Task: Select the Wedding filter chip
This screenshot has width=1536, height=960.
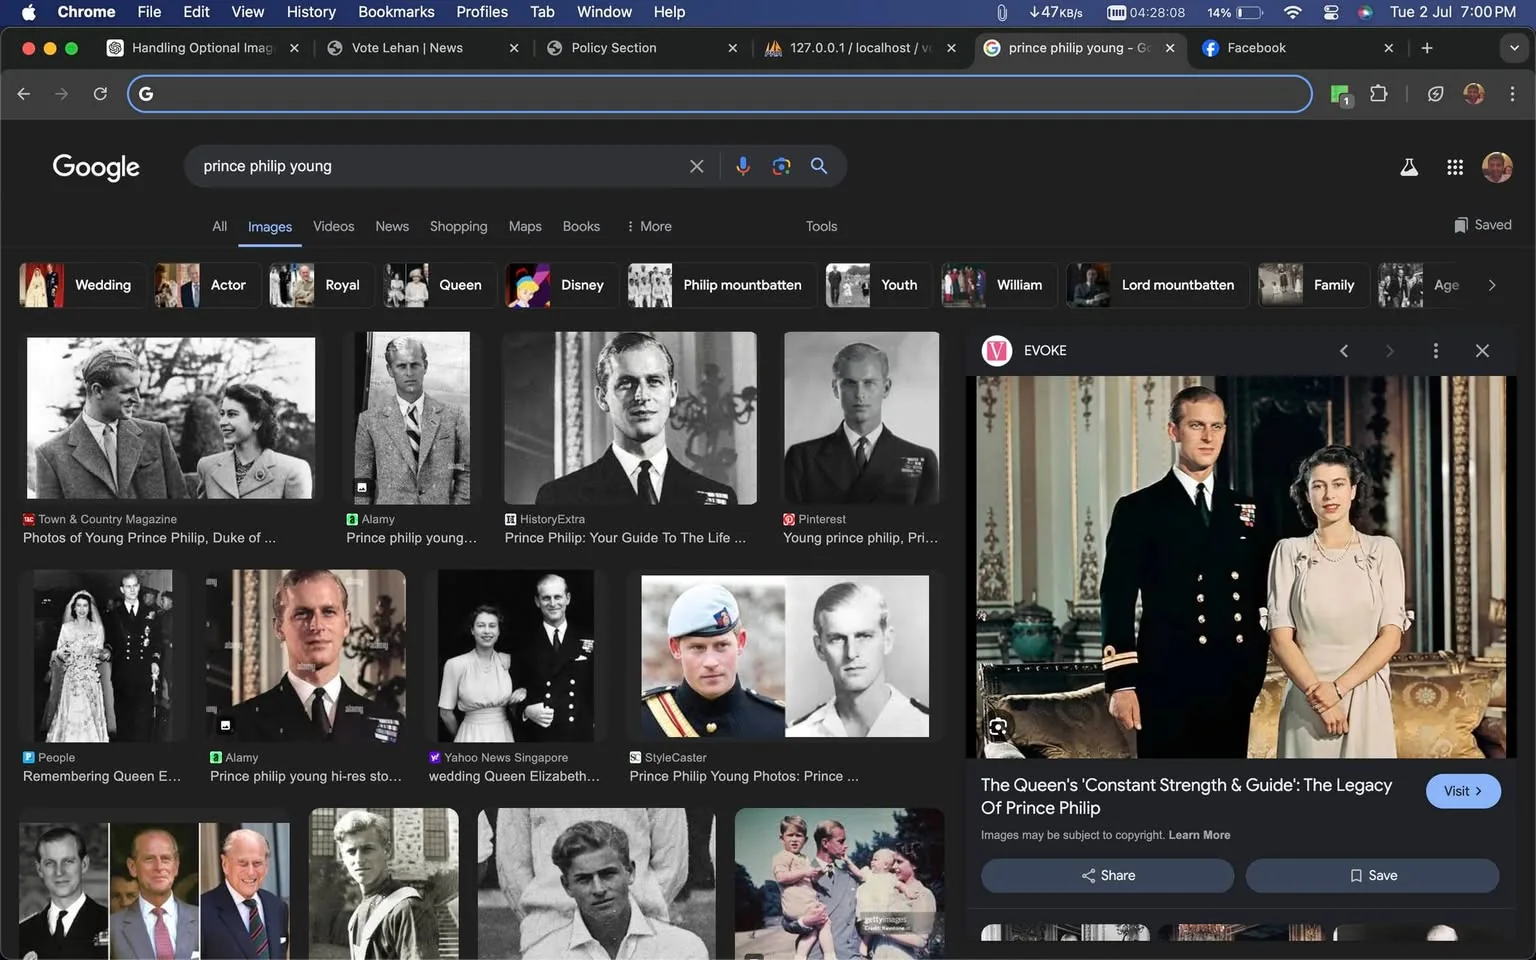Action: pyautogui.click(x=82, y=285)
